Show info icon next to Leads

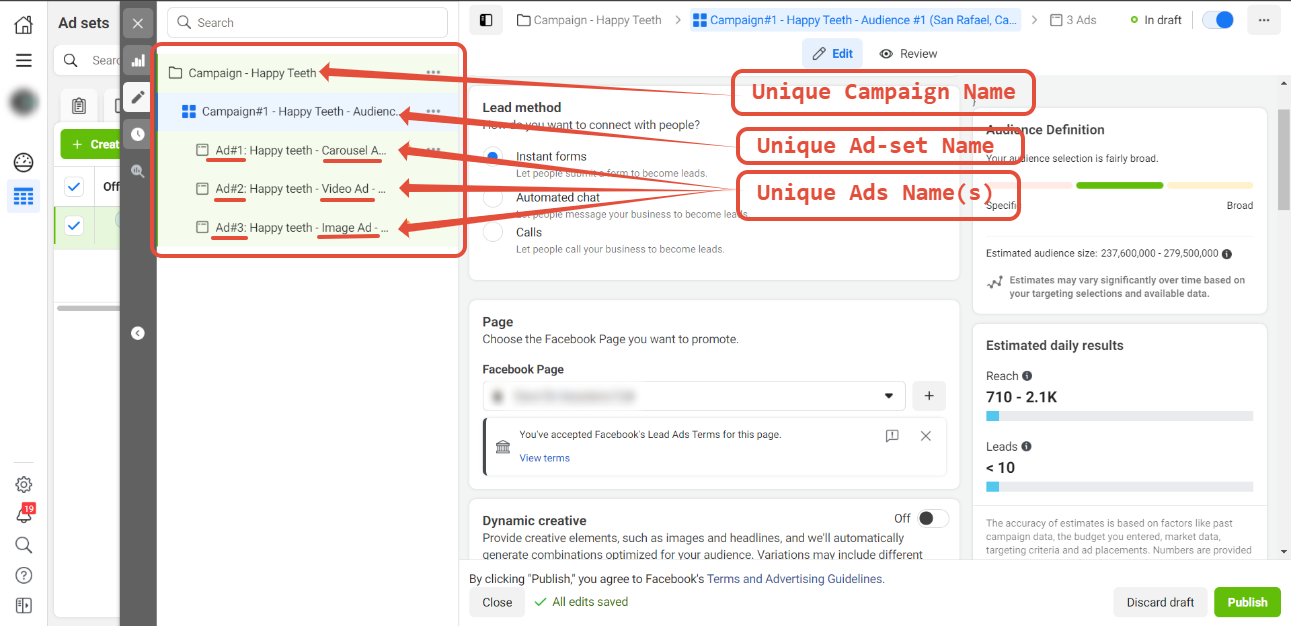click(1026, 447)
